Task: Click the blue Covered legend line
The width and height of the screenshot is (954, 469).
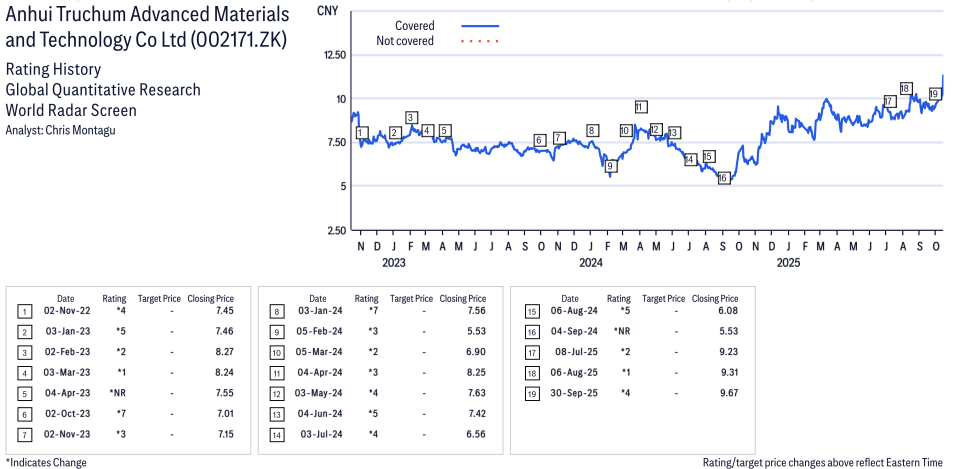Action: tap(480, 25)
